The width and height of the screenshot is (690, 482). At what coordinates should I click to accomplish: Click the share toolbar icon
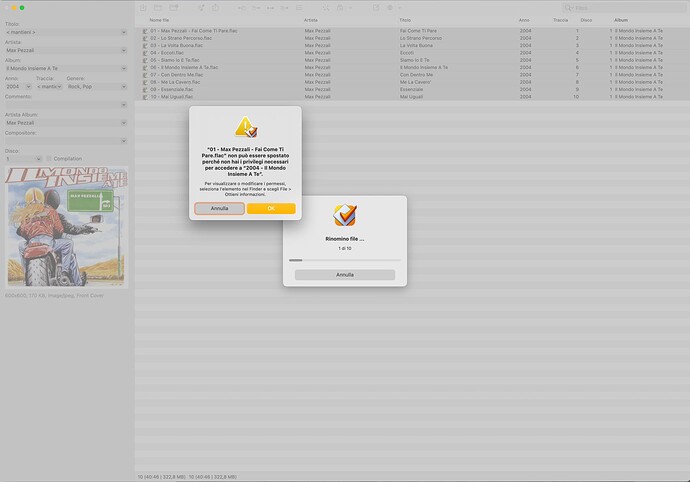tap(215, 7)
